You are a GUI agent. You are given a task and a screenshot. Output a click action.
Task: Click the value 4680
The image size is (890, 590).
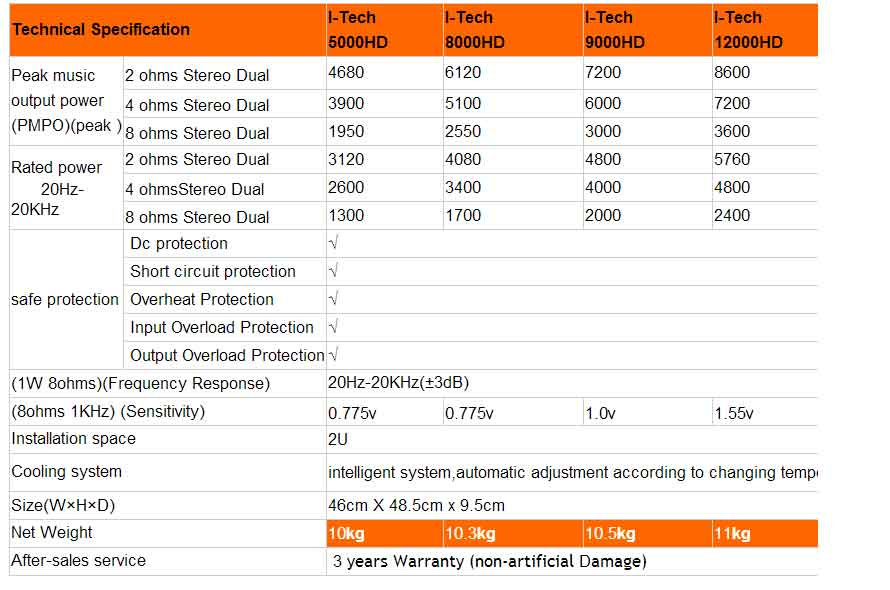click(x=346, y=73)
